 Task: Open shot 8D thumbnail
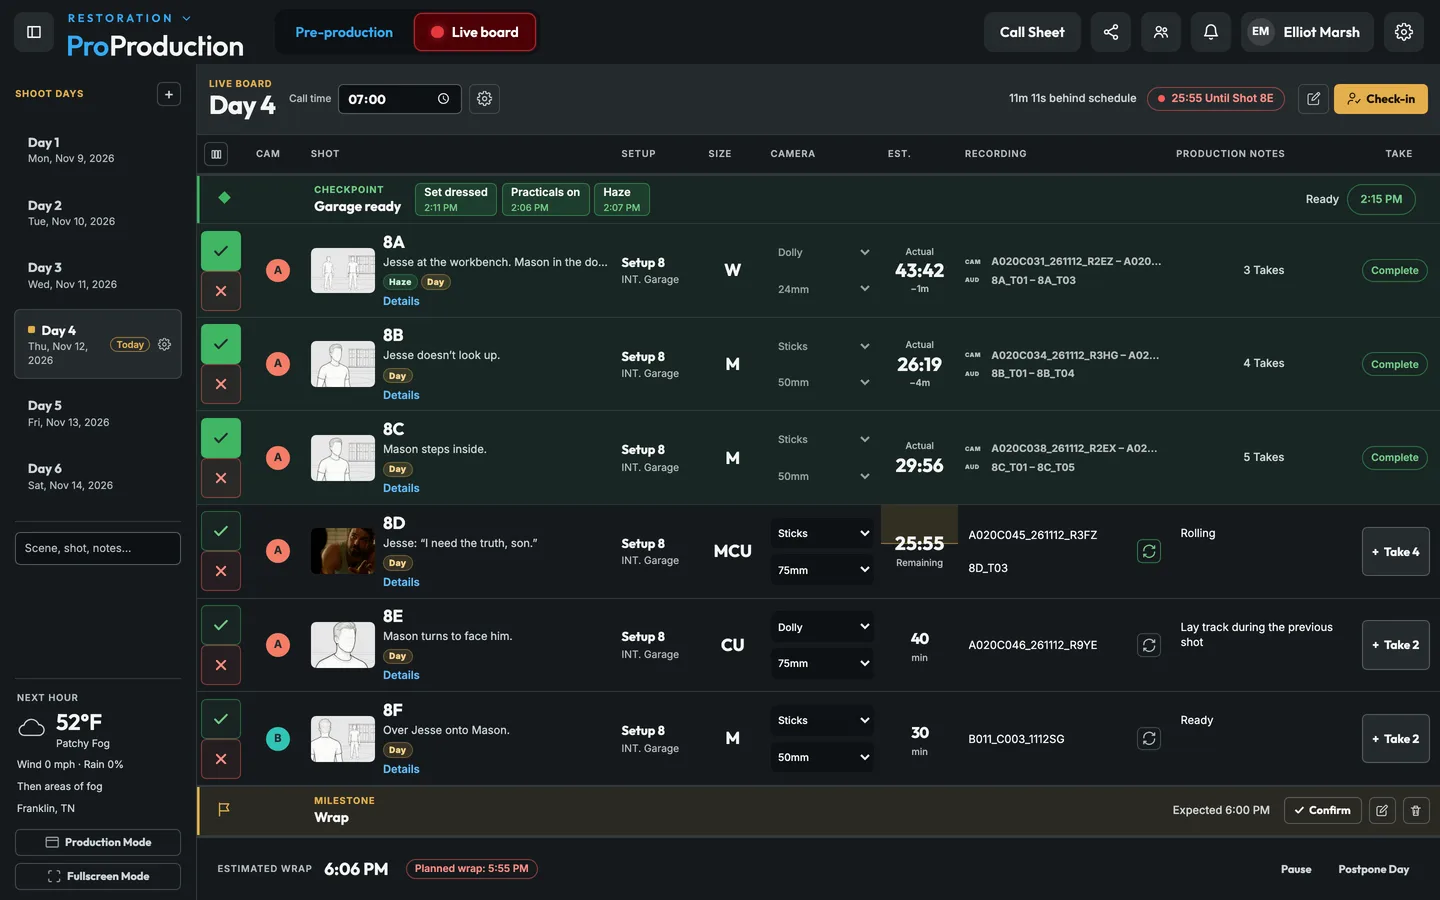pyautogui.click(x=343, y=551)
